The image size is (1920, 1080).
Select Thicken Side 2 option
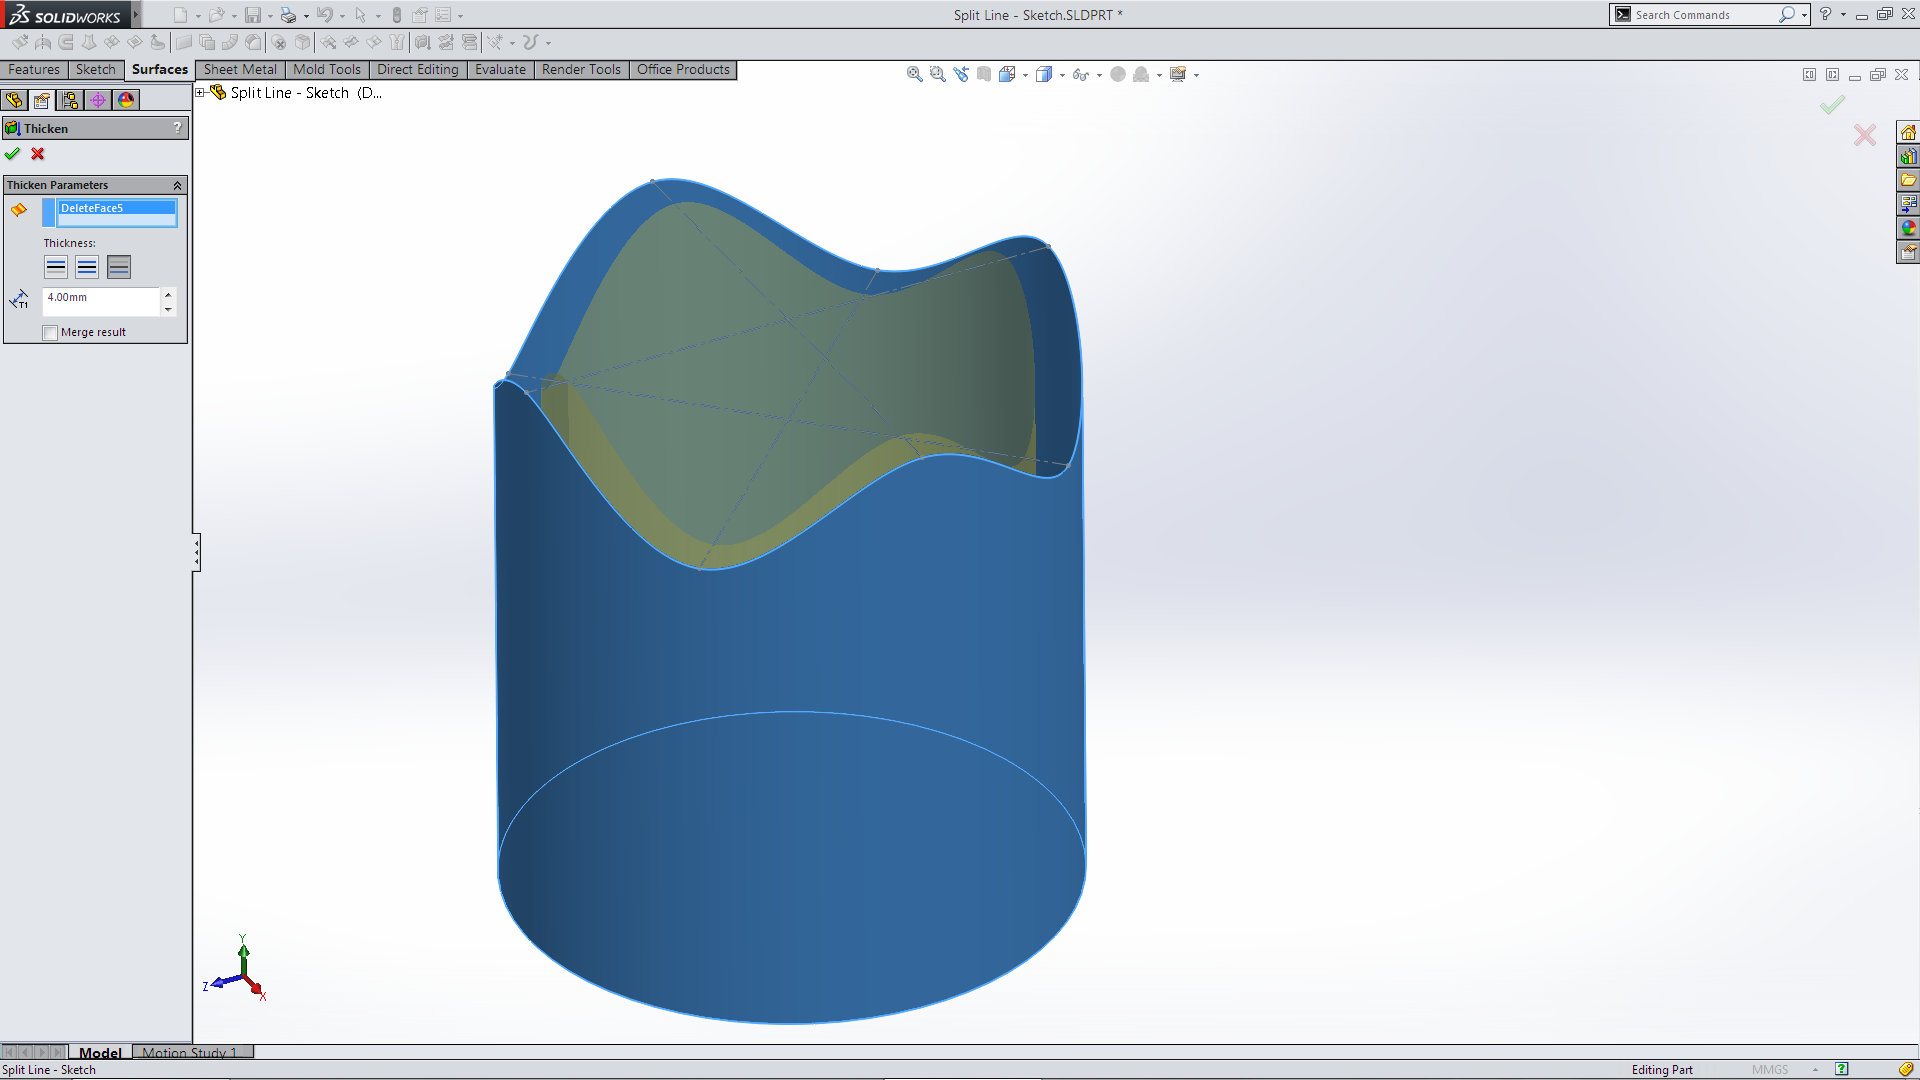[119, 267]
